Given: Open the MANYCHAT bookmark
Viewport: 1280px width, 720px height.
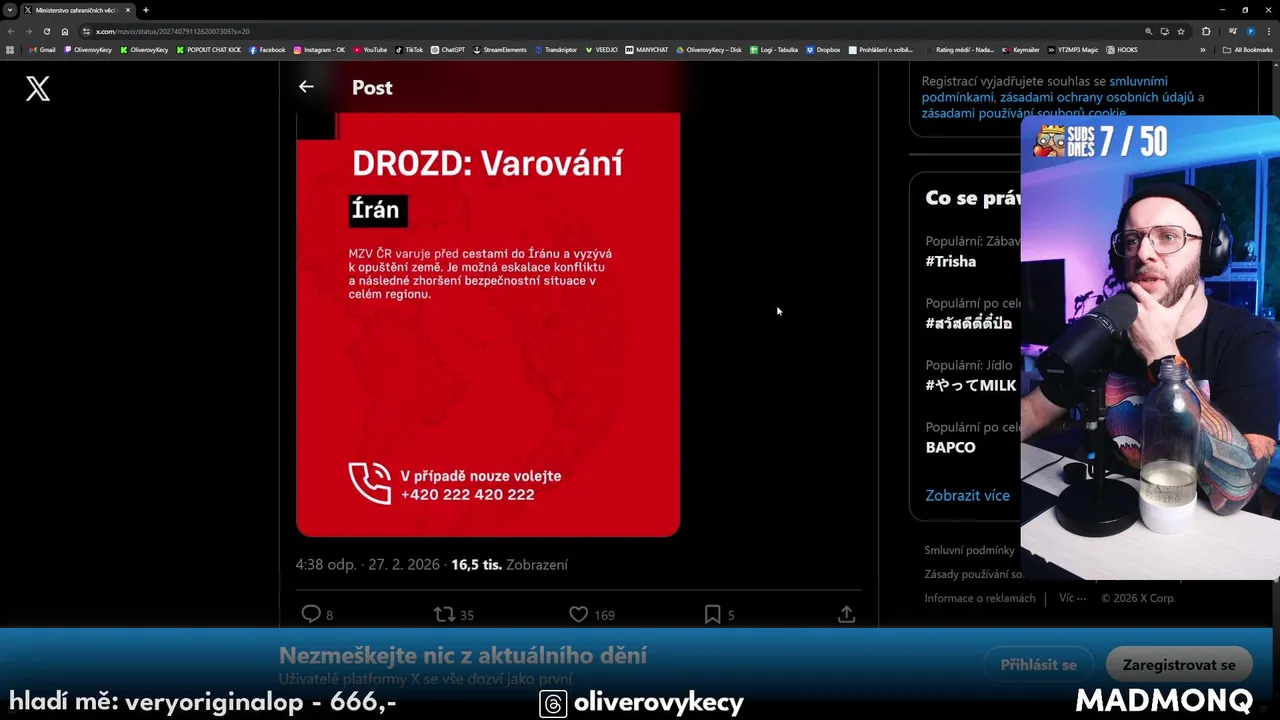Looking at the screenshot, I should point(647,49).
